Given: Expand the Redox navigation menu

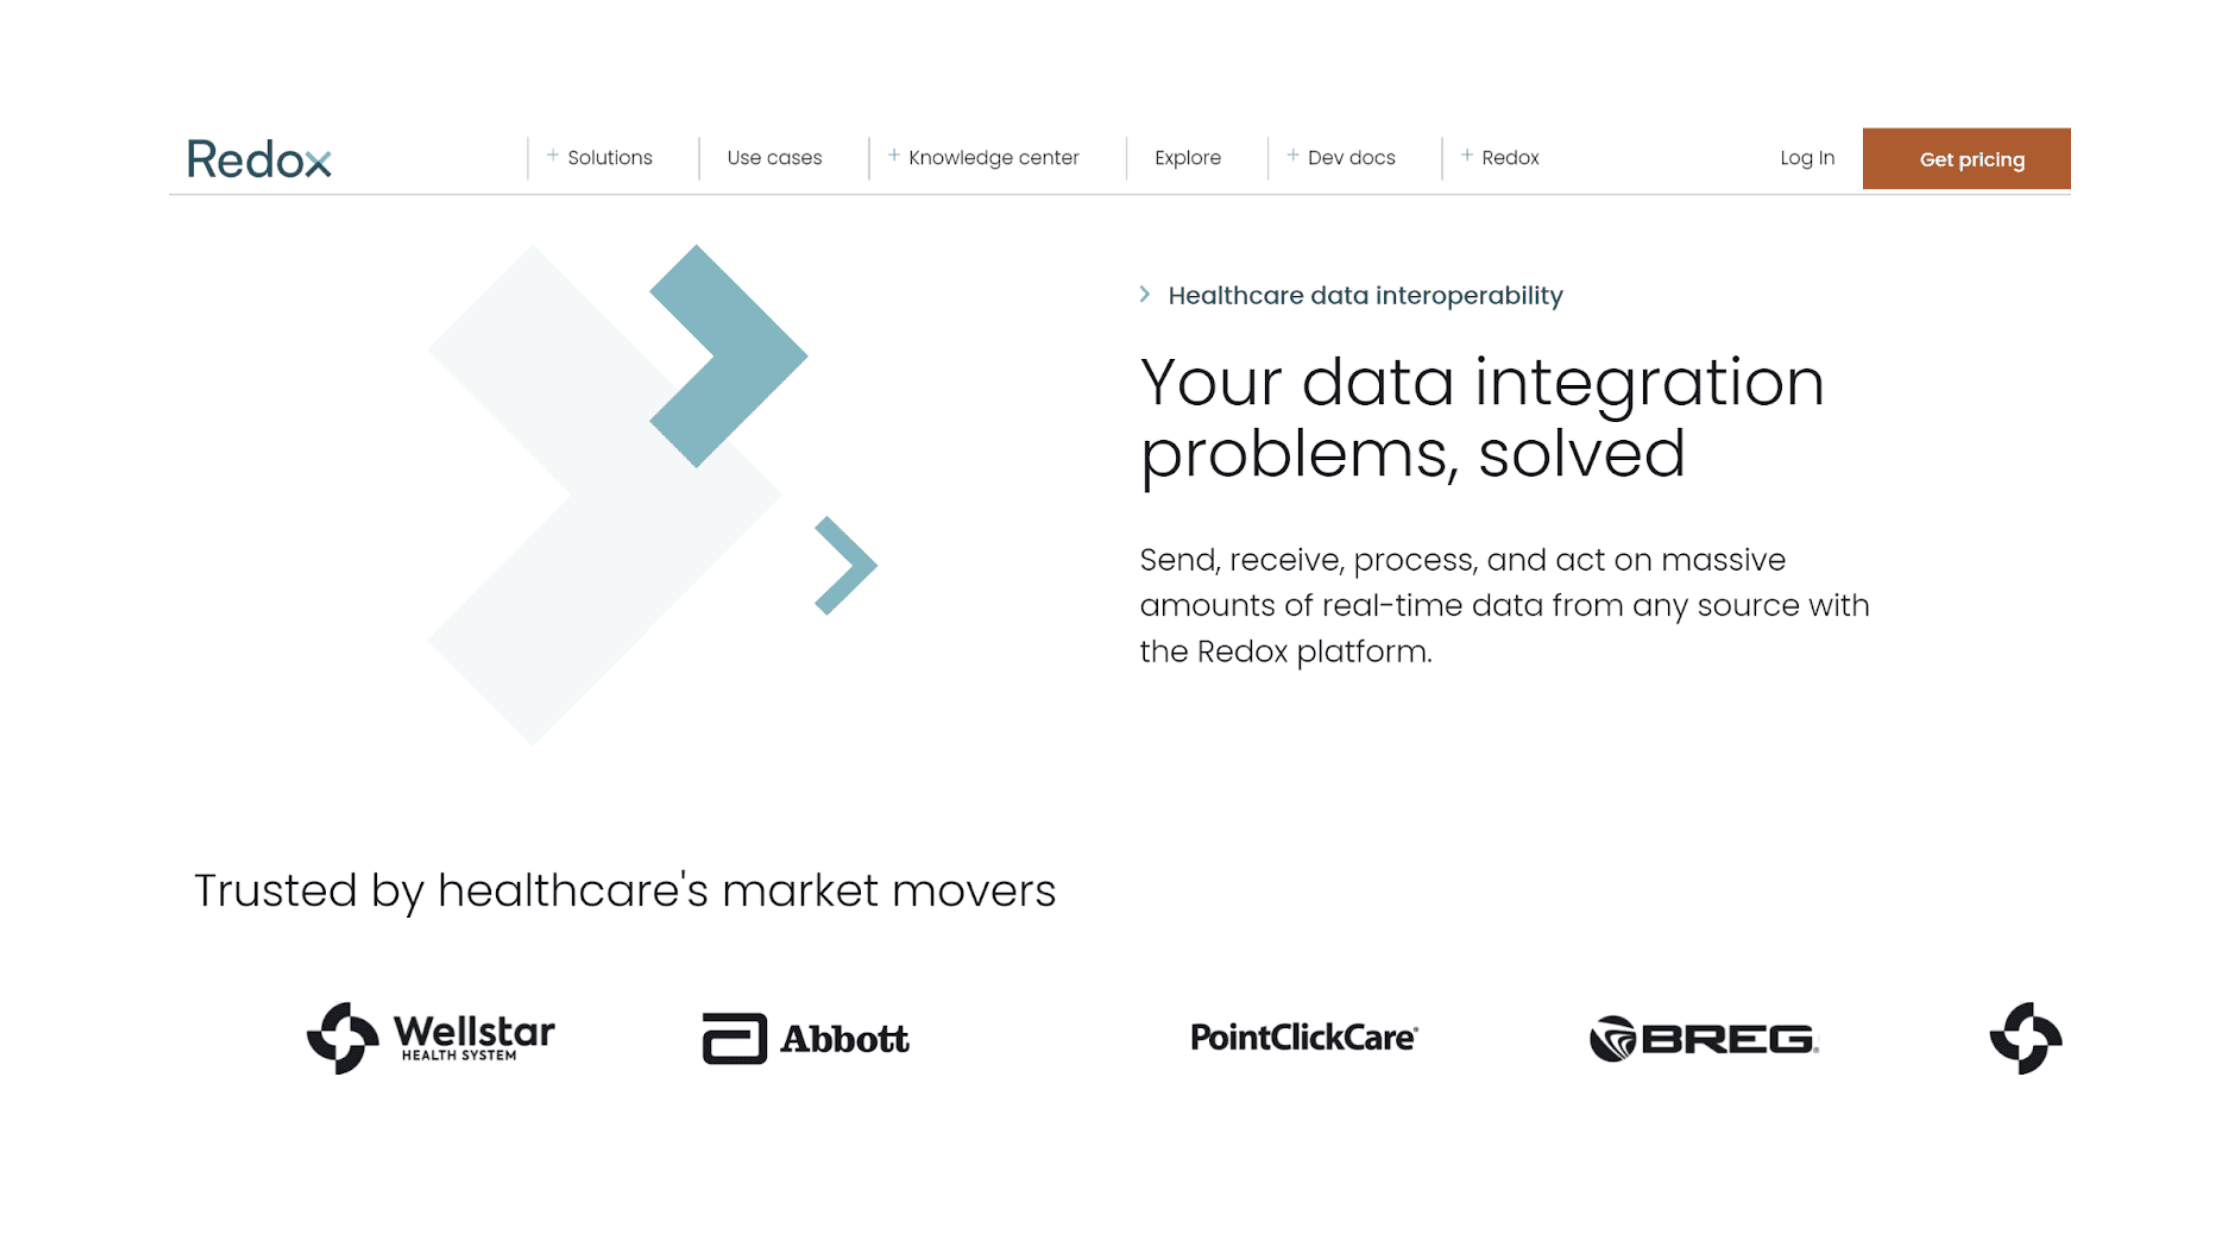Looking at the screenshot, I should (1510, 157).
